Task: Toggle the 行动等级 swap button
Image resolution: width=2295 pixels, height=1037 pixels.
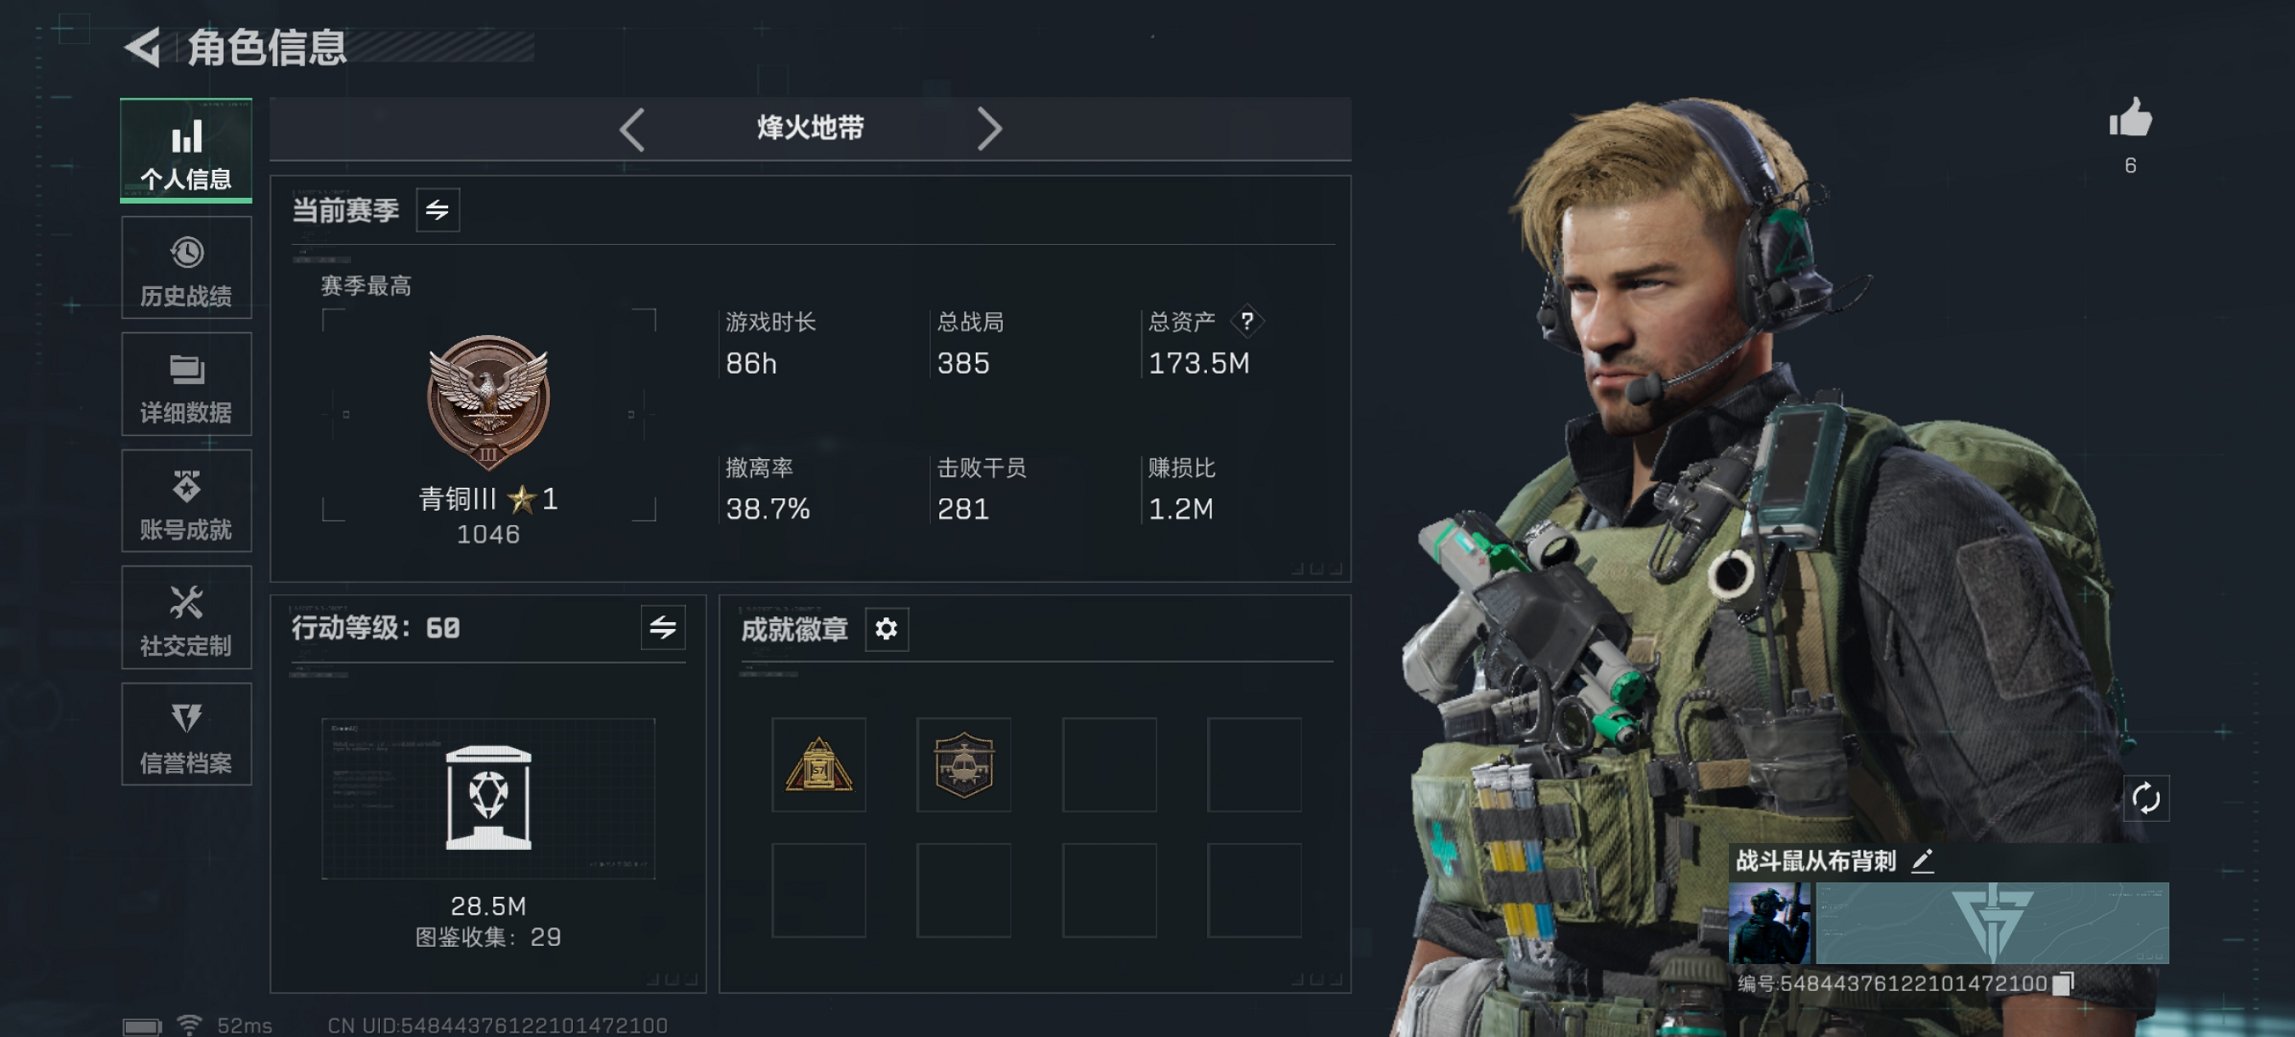Action: (663, 627)
